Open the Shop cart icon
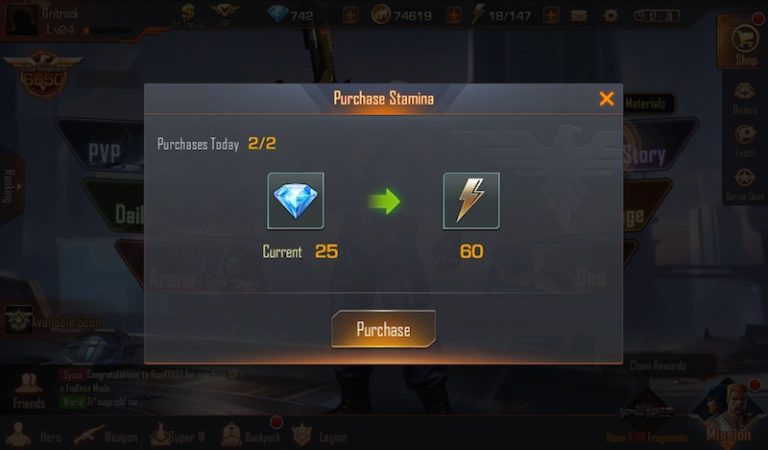The width and height of the screenshot is (768, 450). pyautogui.click(x=745, y=43)
